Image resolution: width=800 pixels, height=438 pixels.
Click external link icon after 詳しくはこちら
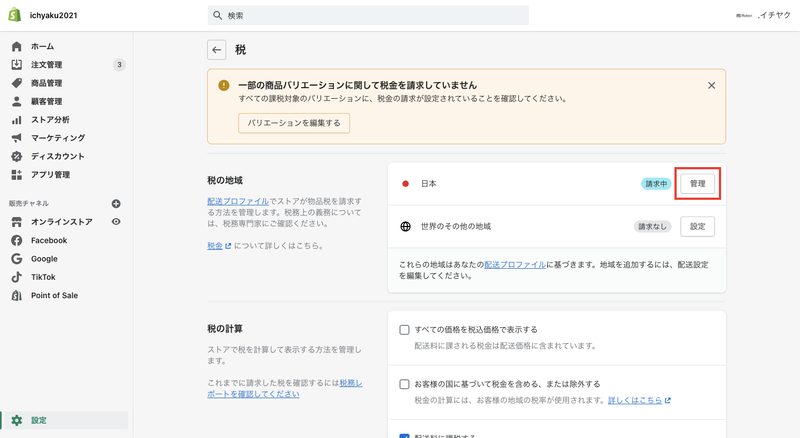[x=668, y=400]
